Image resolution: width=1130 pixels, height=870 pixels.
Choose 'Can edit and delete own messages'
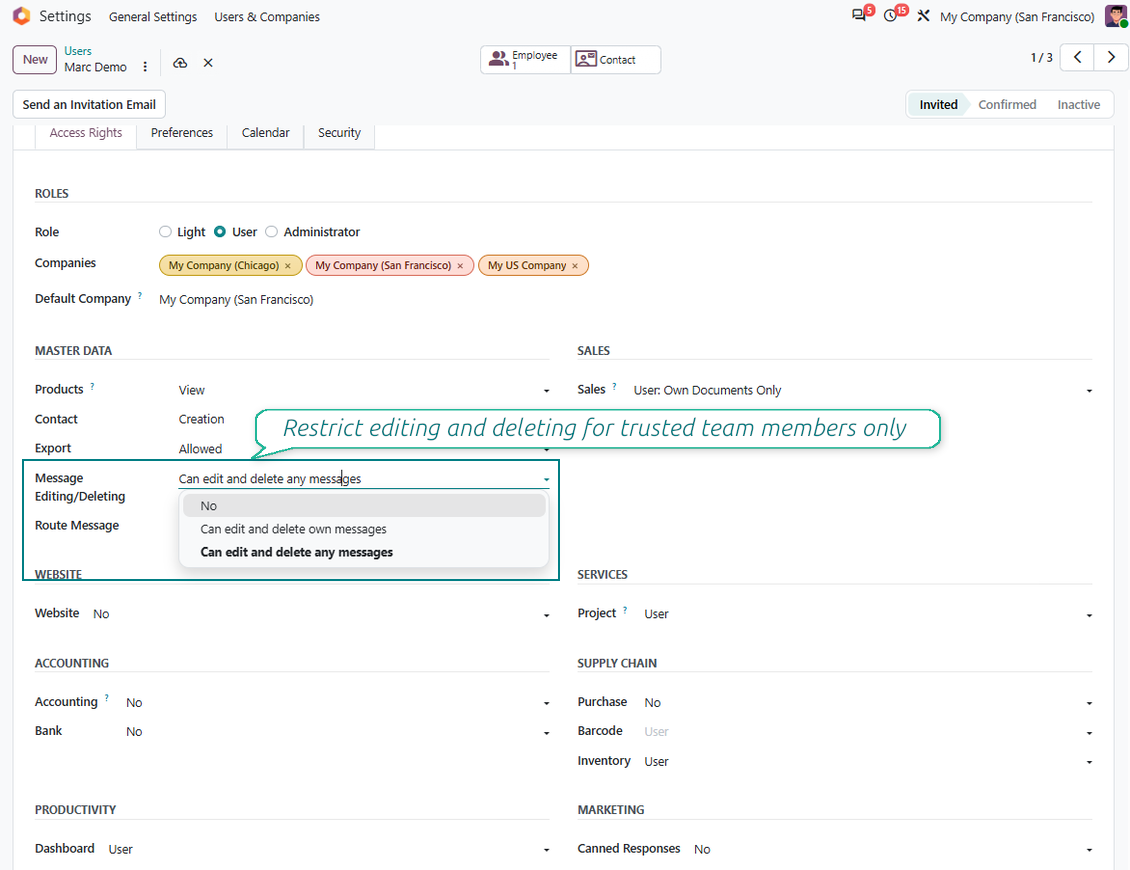click(364, 529)
